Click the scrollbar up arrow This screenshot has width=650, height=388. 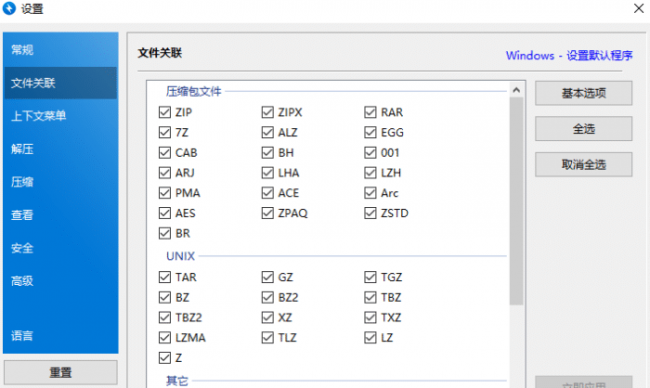pos(516,90)
